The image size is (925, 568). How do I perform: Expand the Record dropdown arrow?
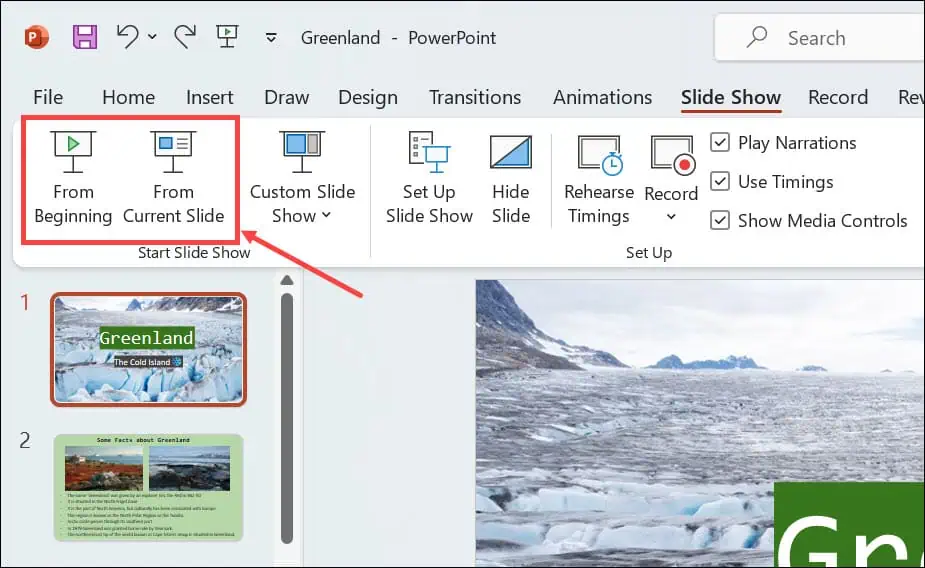click(x=671, y=217)
